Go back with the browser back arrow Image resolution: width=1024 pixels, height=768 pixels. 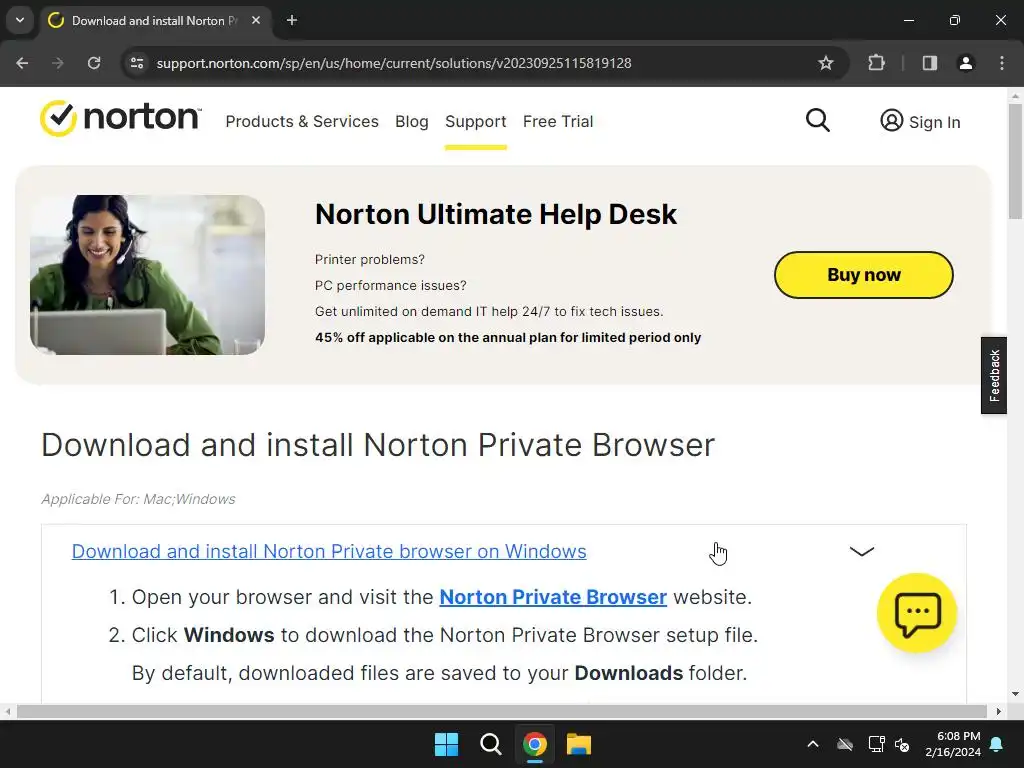[22, 63]
